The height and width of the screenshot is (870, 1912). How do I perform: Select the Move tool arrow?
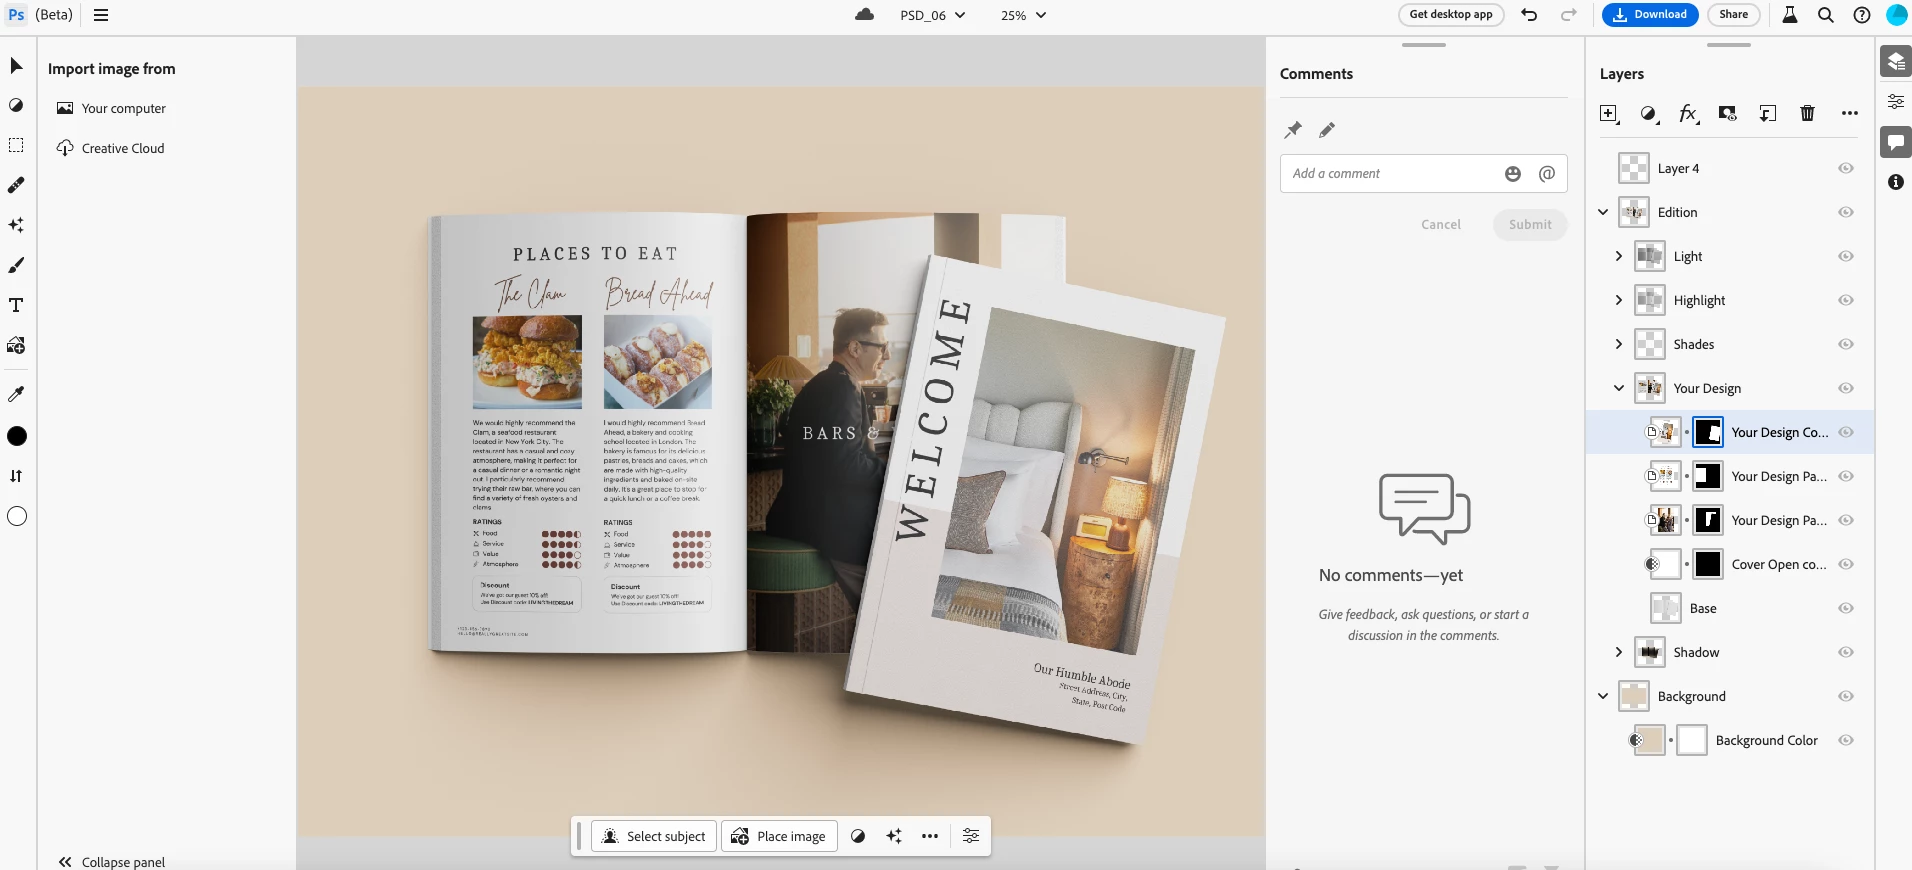pos(16,66)
